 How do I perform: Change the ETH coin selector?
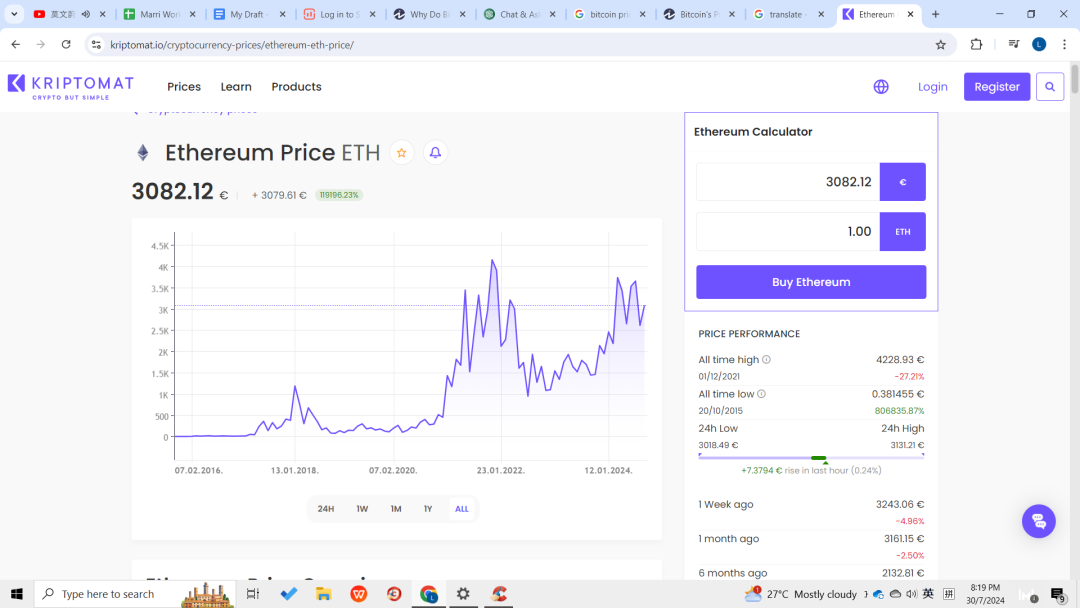(x=902, y=231)
